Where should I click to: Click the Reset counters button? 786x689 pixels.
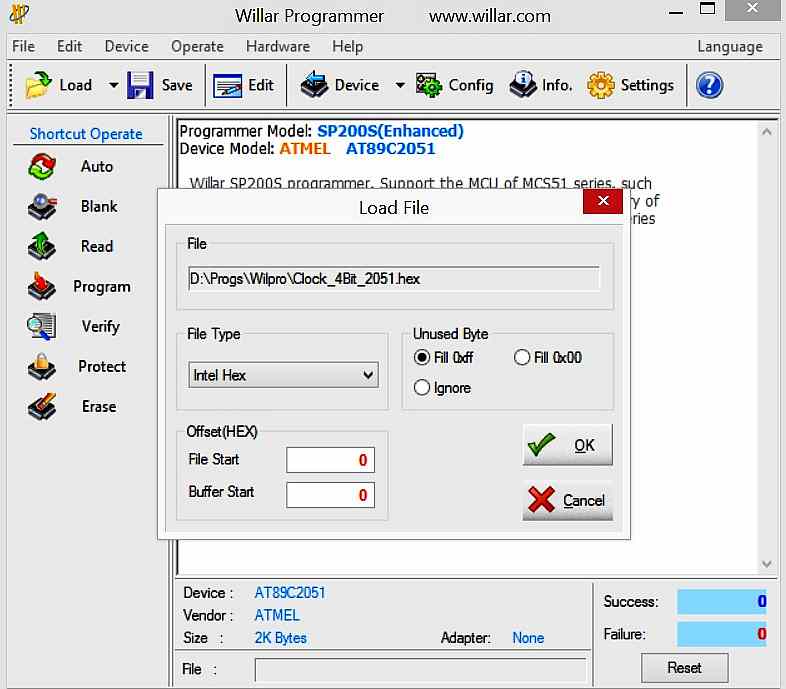[684, 668]
